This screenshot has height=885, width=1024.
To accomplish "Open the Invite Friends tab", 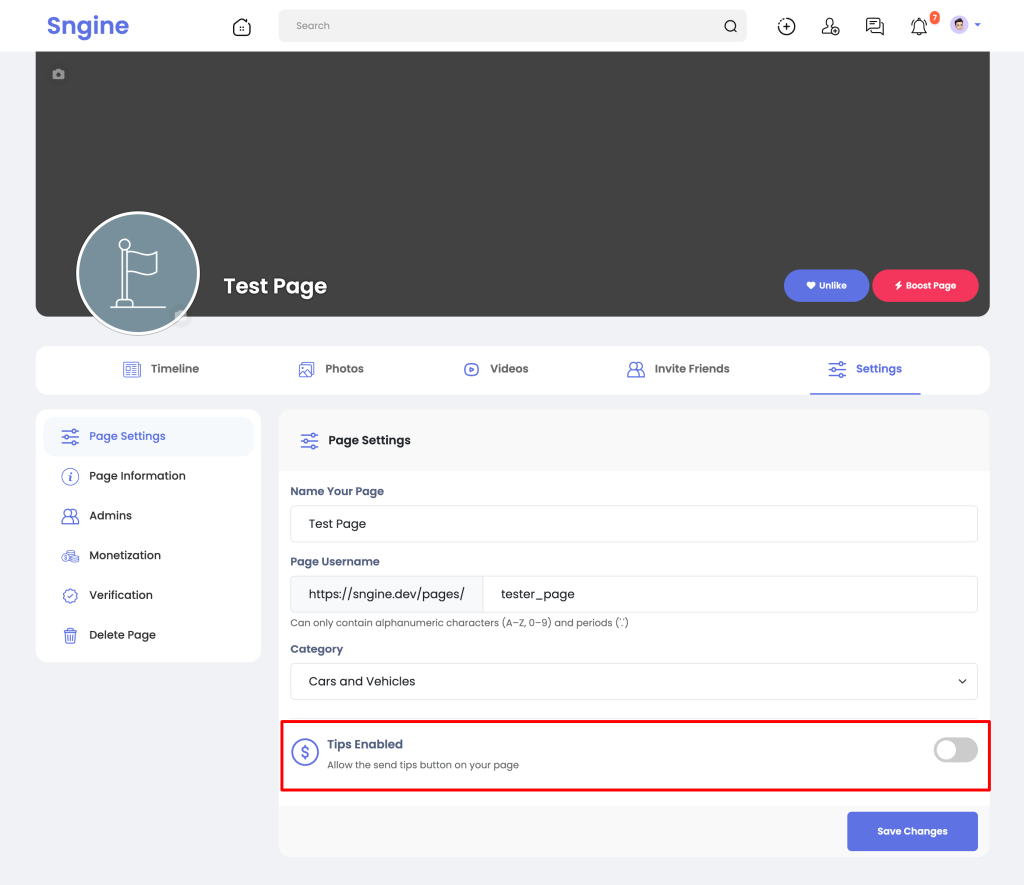I will coord(678,369).
